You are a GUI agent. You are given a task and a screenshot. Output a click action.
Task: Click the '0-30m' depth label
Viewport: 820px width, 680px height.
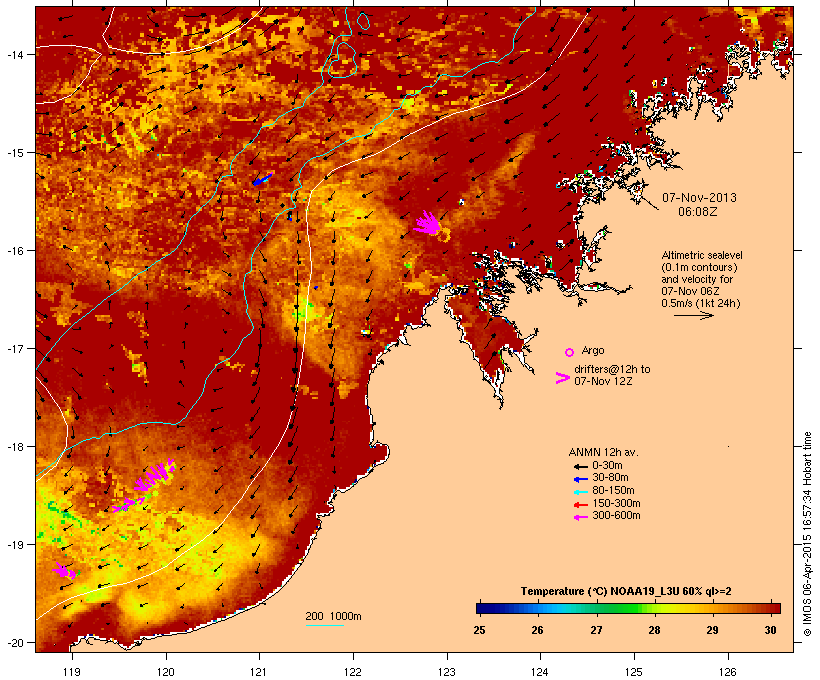(607, 466)
